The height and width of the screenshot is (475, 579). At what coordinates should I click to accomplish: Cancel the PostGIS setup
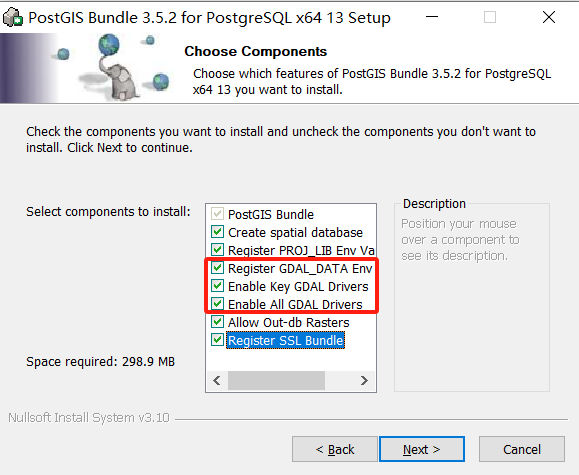(x=522, y=449)
